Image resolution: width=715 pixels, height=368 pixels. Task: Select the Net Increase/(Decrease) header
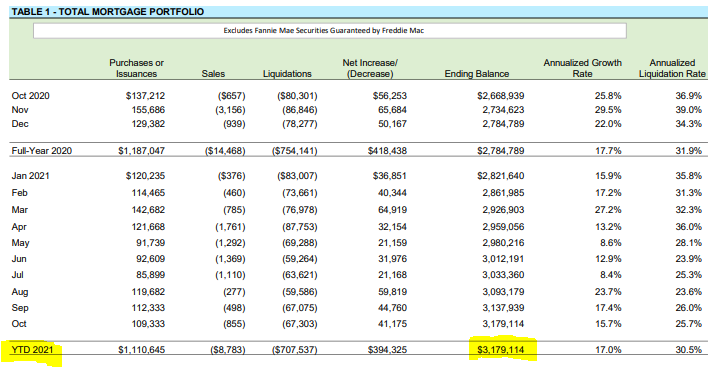coord(370,68)
